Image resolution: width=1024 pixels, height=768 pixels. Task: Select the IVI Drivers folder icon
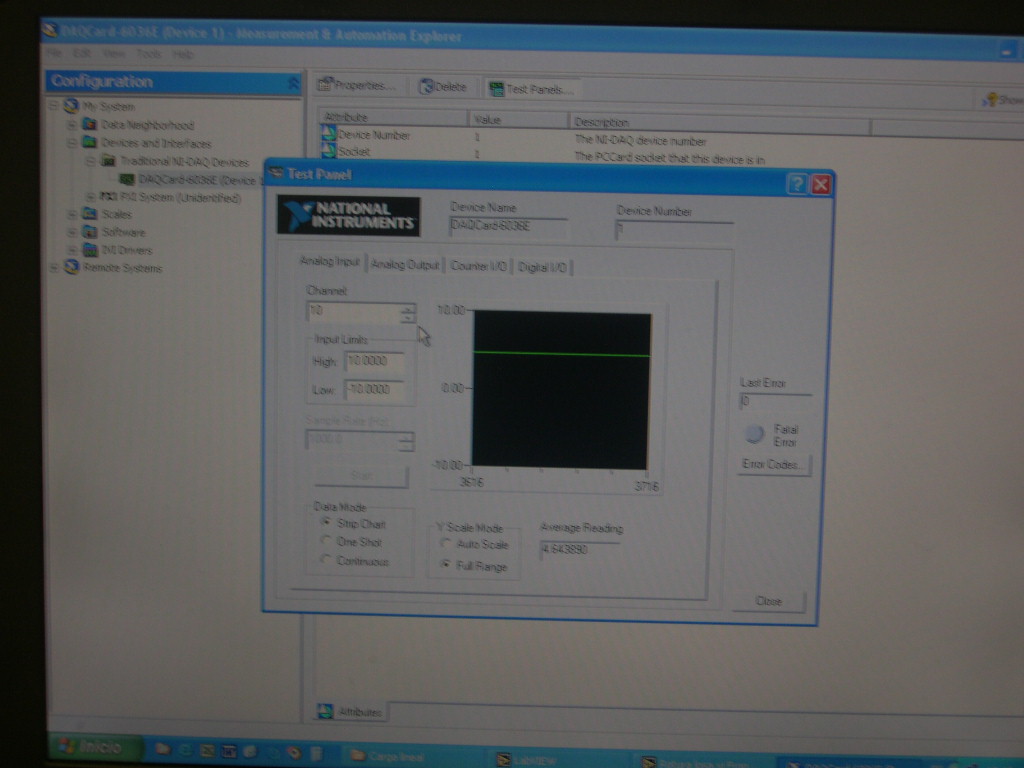[x=90, y=249]
